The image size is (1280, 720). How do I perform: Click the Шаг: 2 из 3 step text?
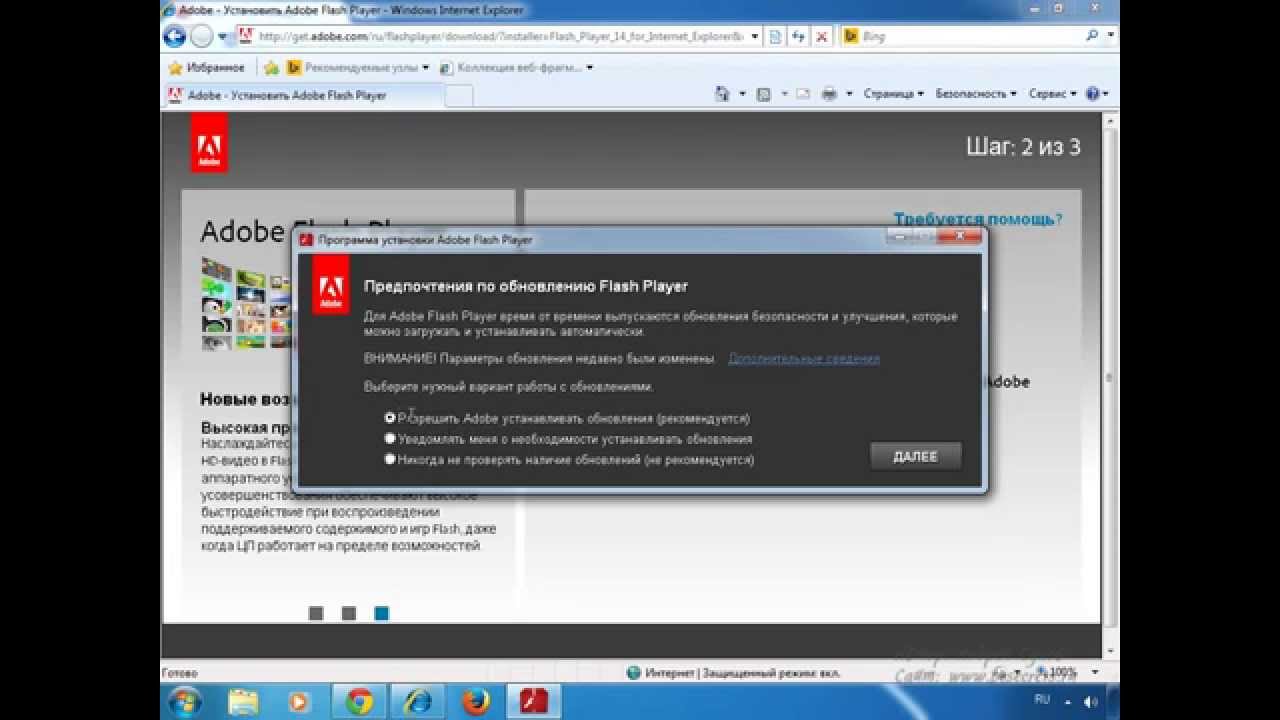[1023, 147]
